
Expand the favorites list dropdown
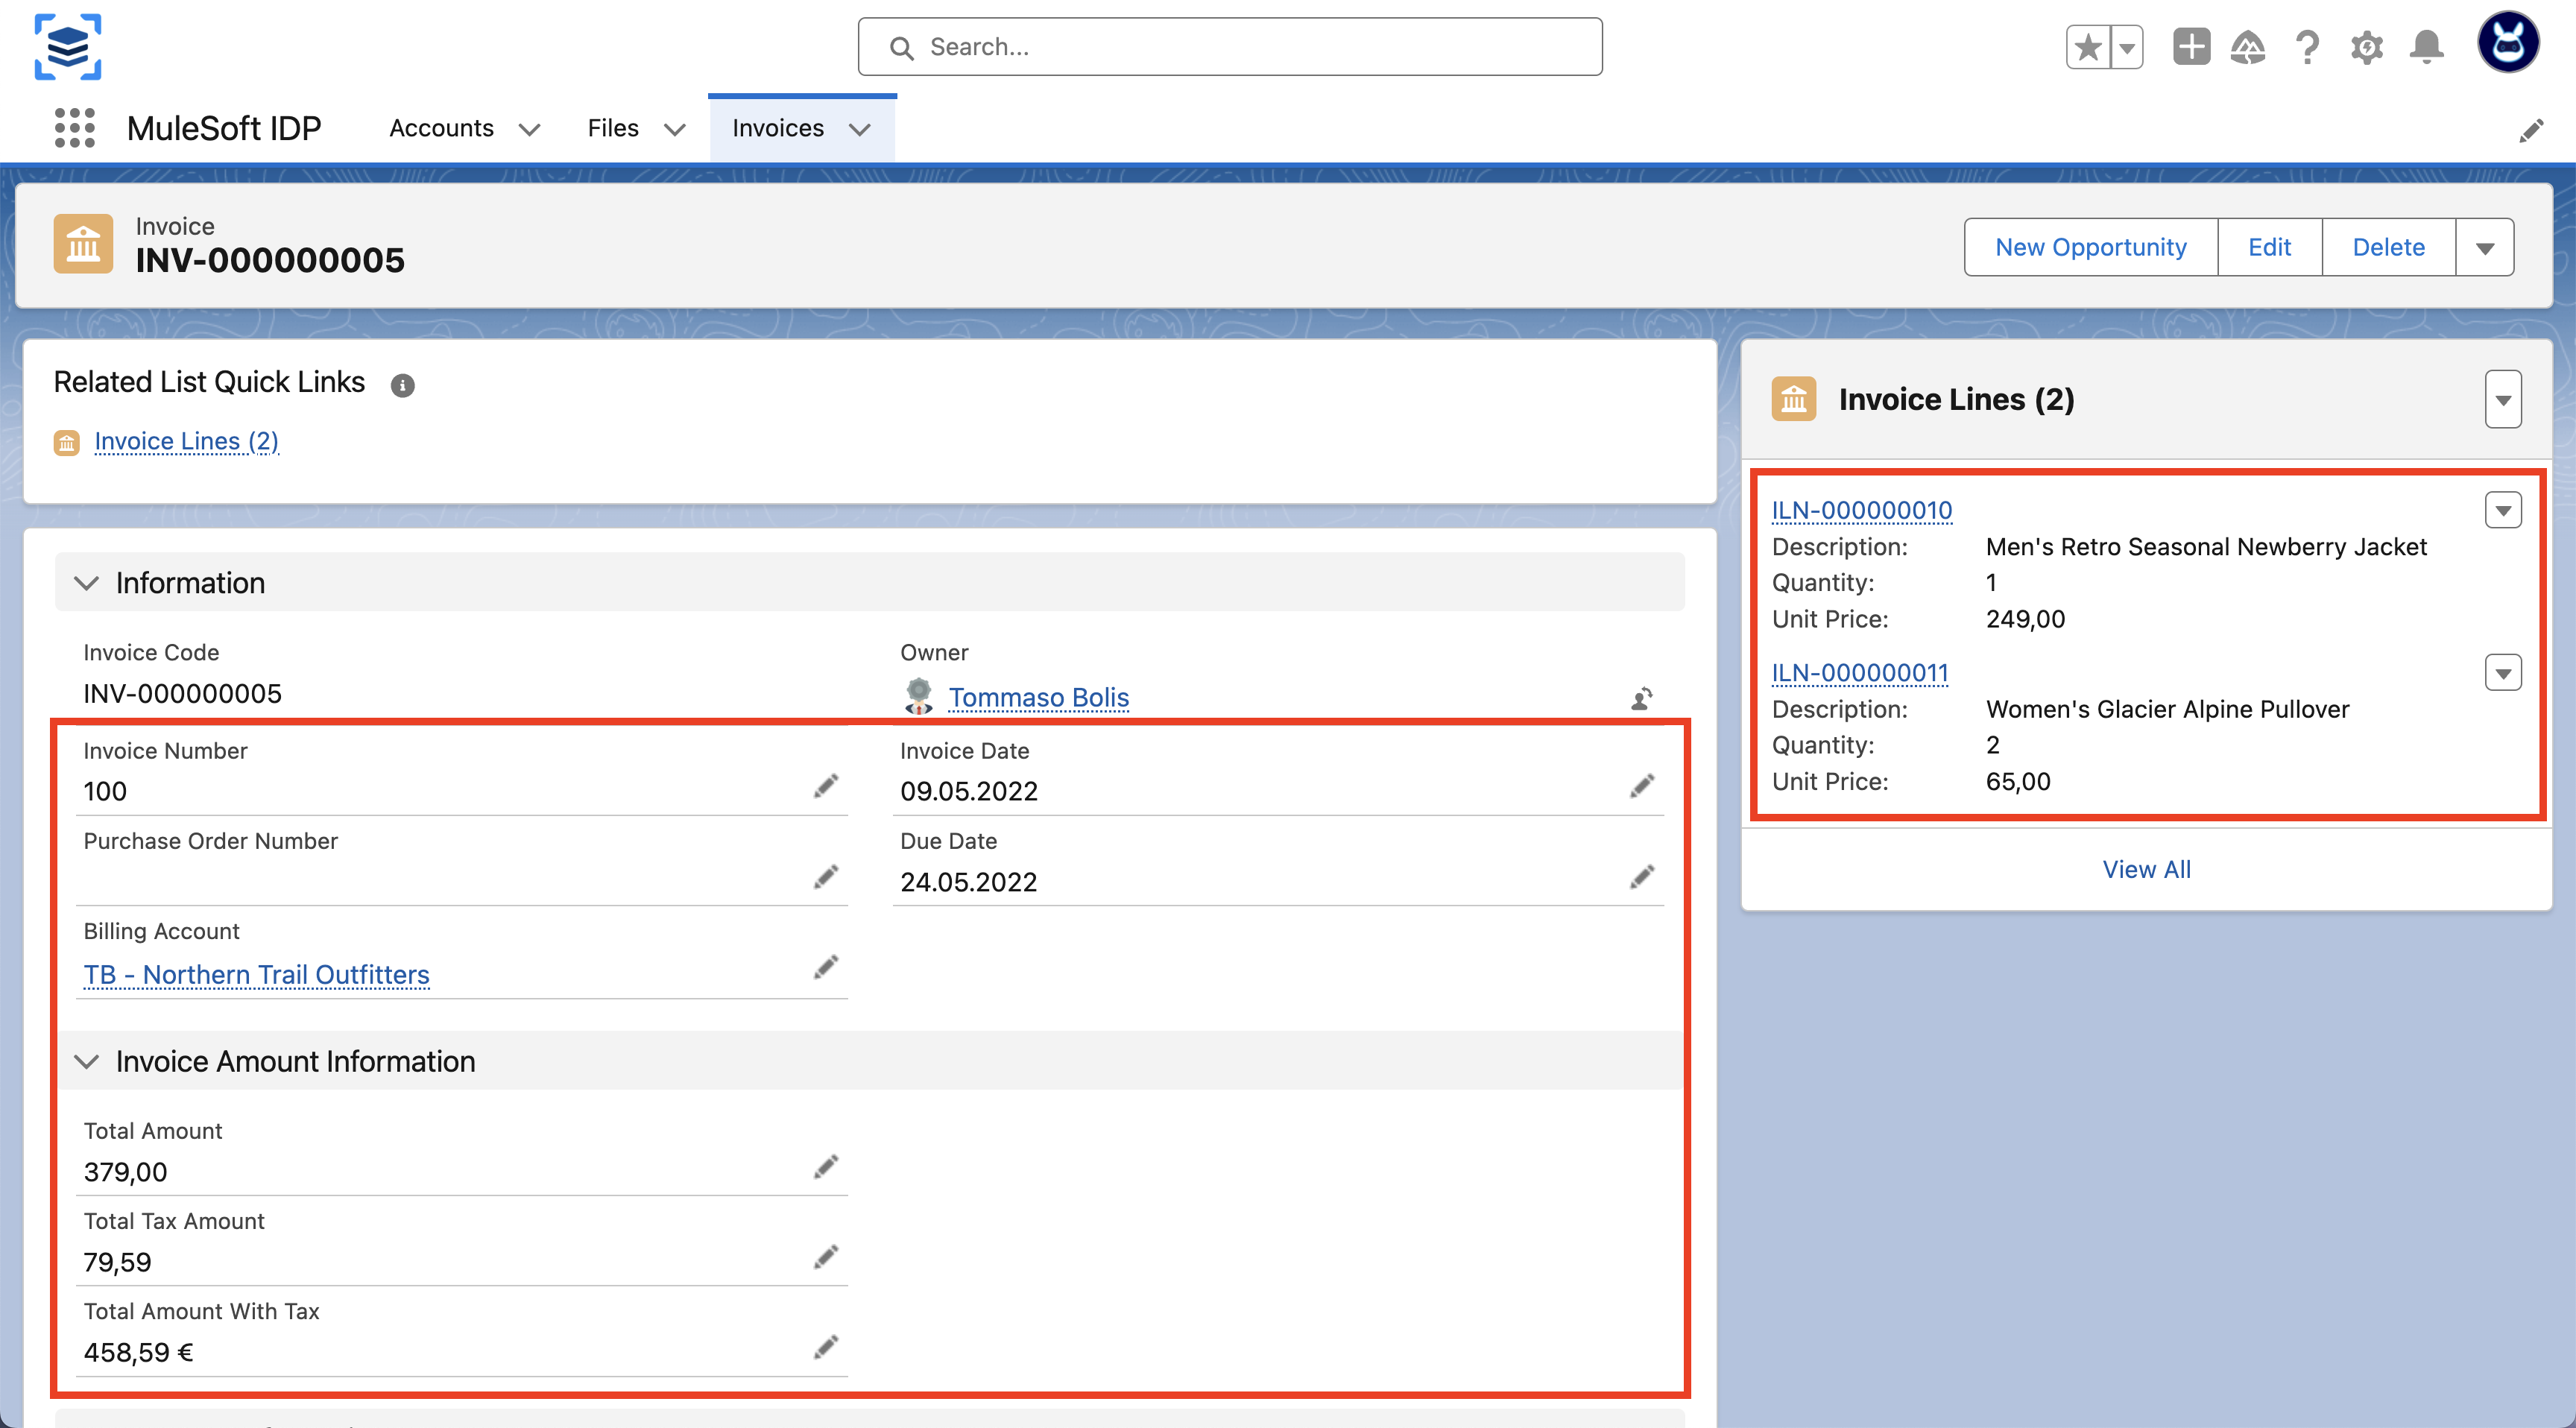[x=2127, y=47]
